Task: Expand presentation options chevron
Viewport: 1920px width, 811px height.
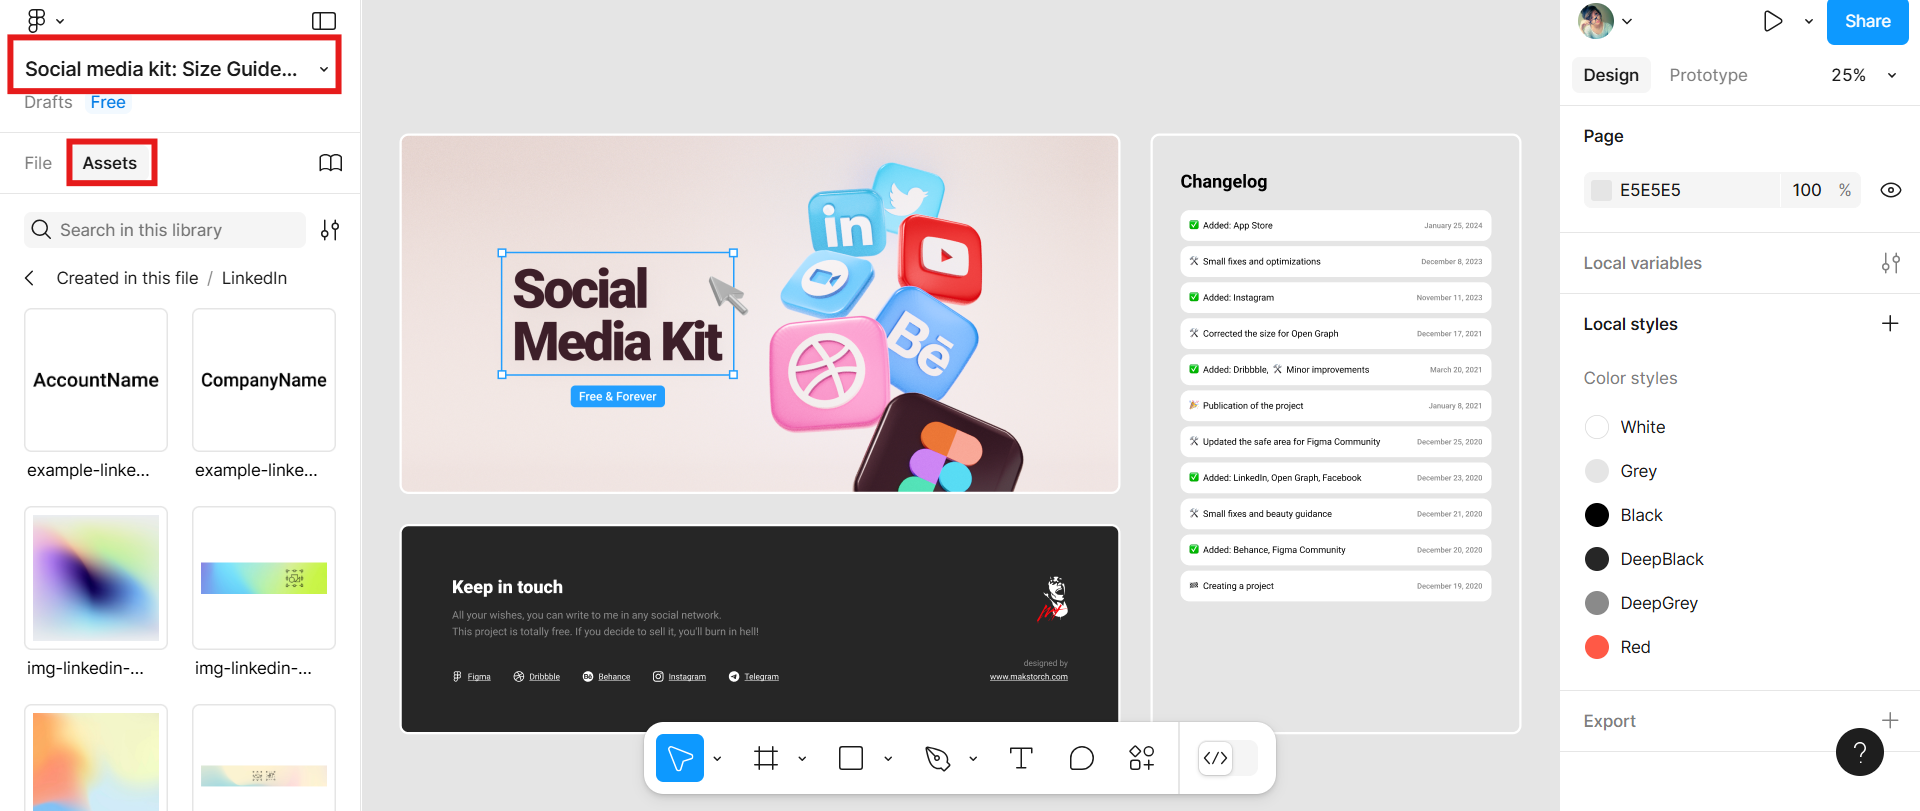Action: tap(1809, 21)
